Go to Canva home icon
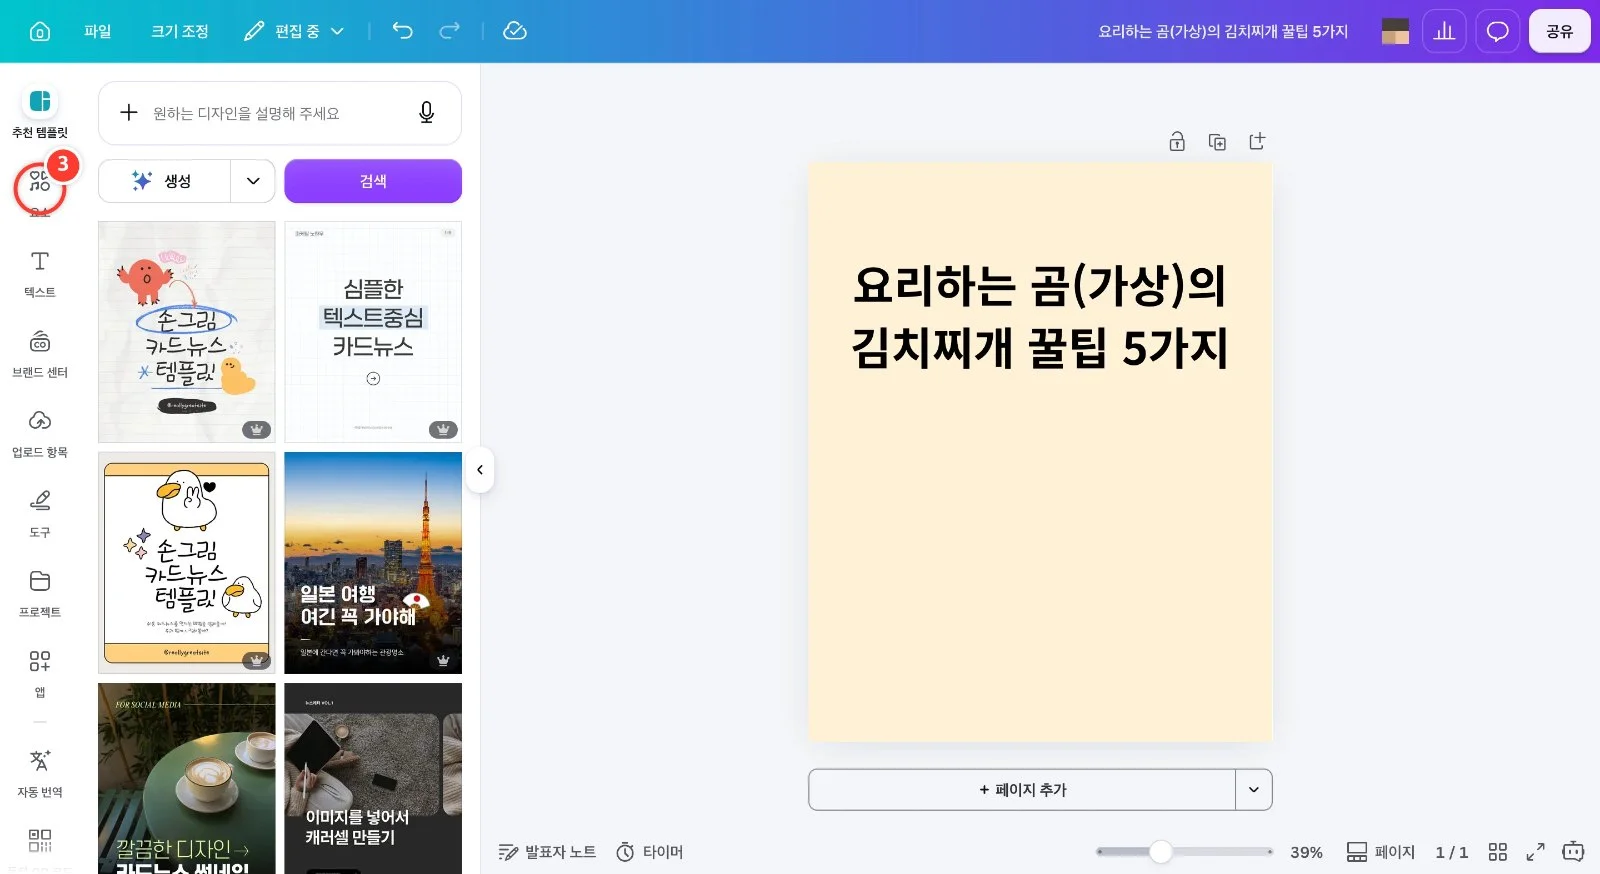Viewport: 1600px width, 874px height. tap(40, 31)
